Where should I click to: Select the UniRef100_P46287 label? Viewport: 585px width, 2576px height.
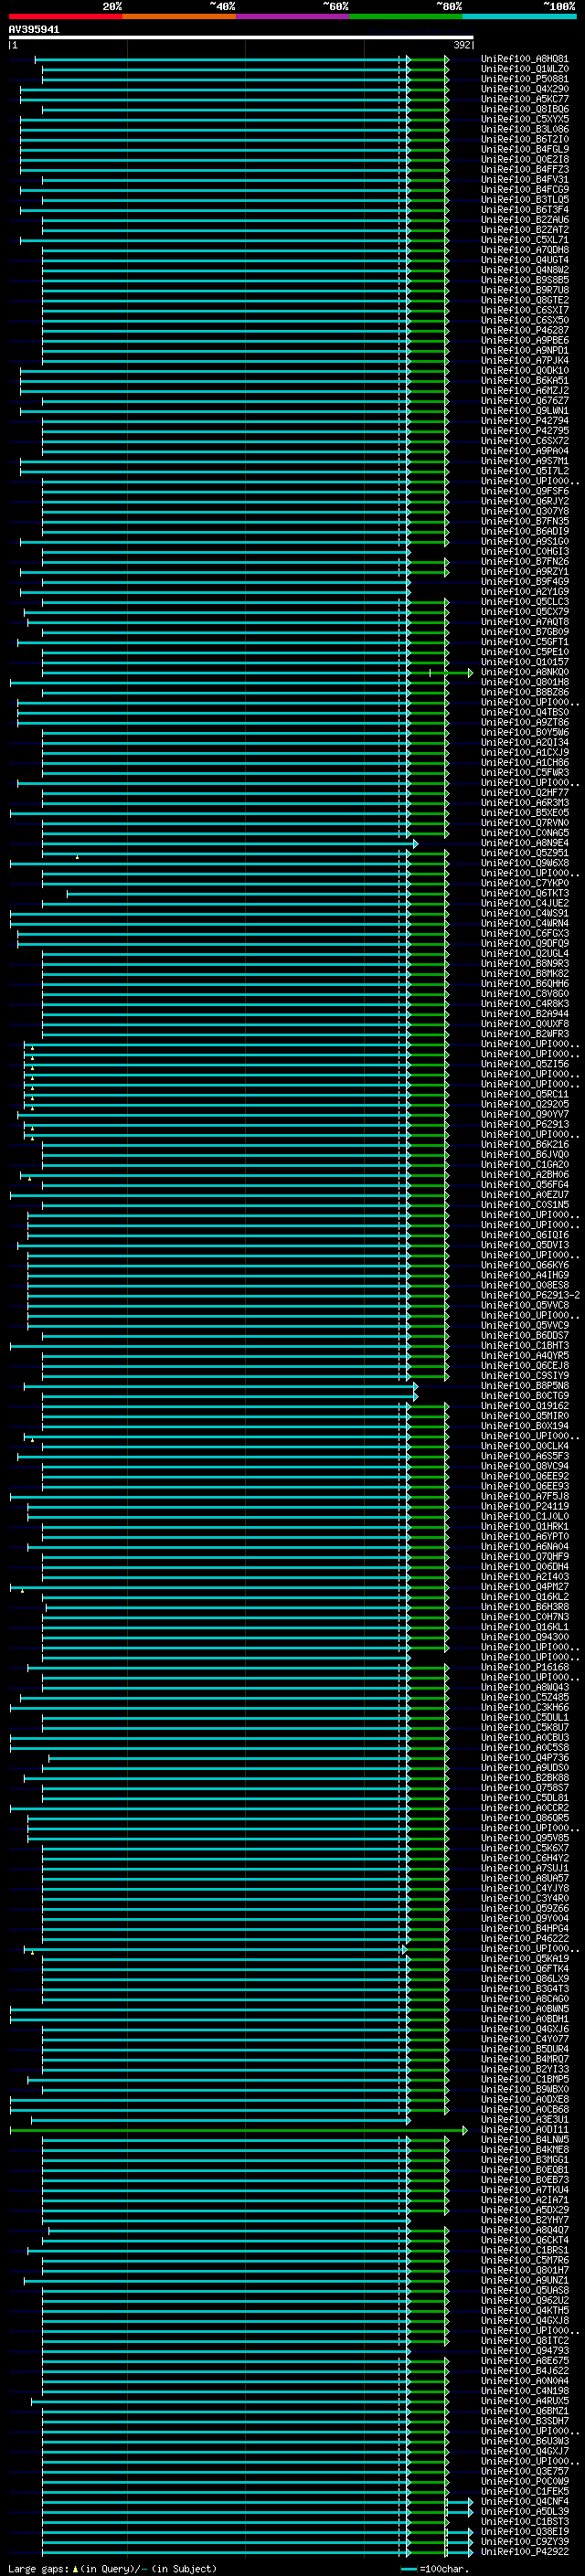tap(525, 330)
